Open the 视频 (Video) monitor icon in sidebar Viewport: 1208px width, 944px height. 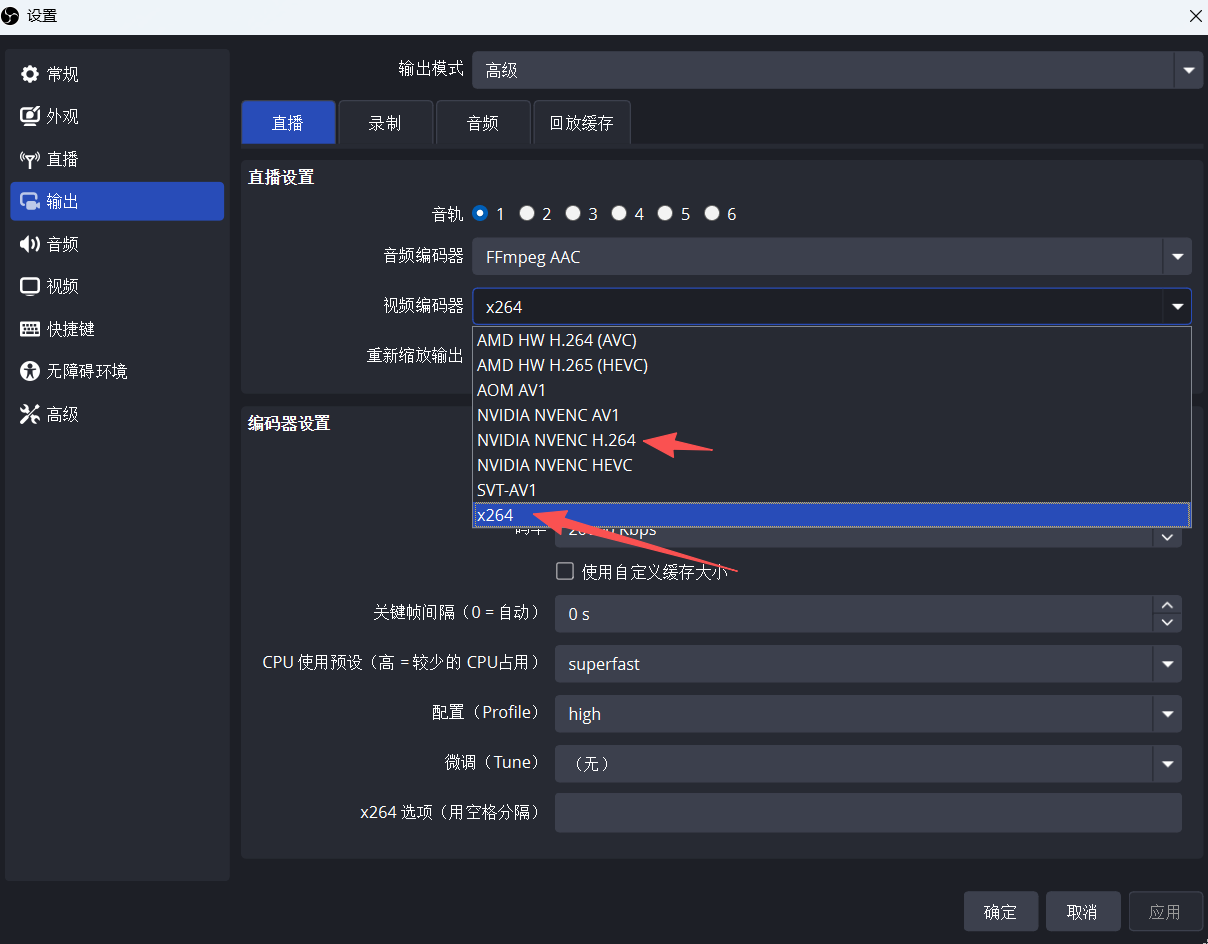[29, 287]
